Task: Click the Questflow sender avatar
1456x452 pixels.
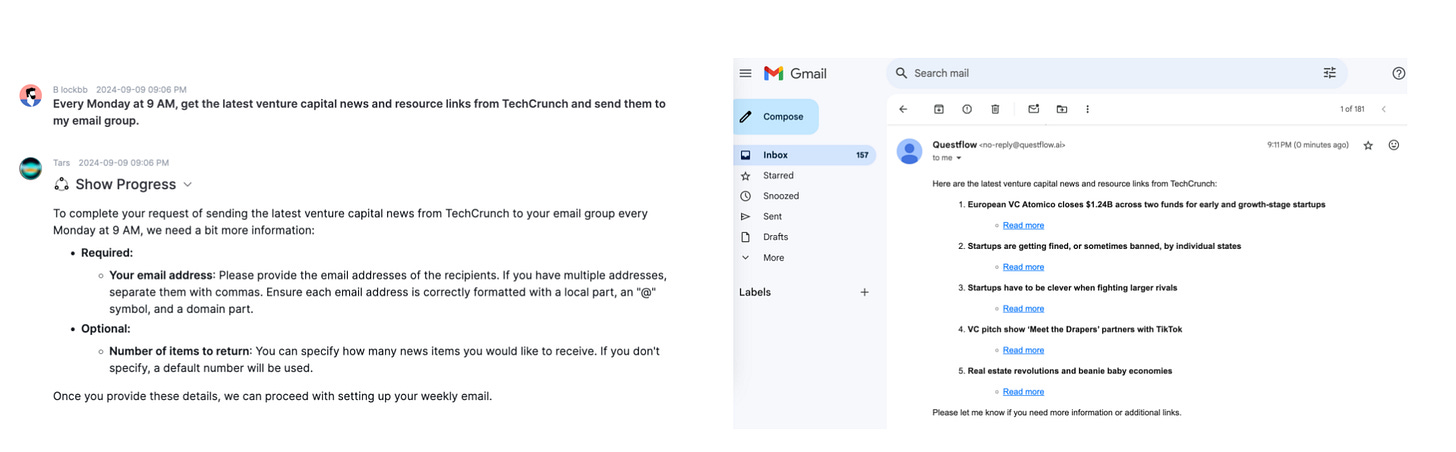Action: tap(909, 151)
